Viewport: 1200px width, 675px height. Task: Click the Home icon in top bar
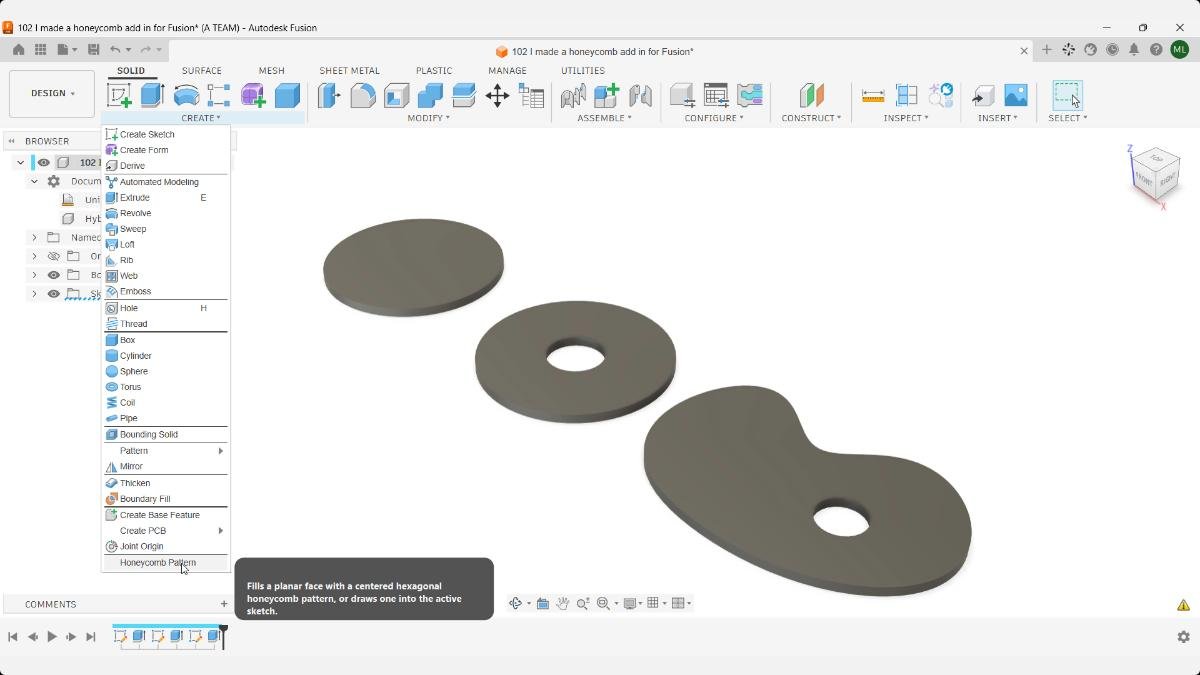coord(18,49)
